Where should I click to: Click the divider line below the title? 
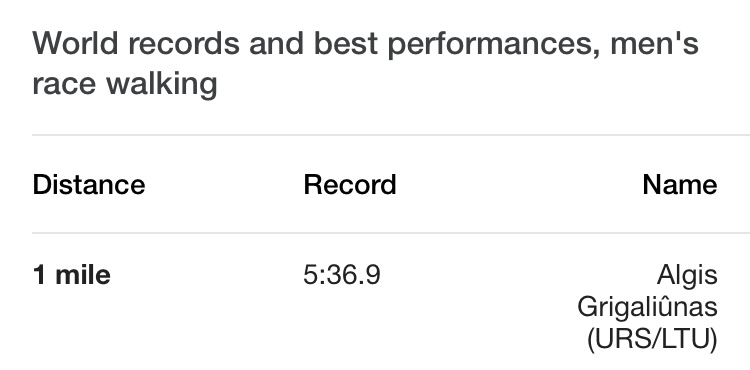(x=391, y=135)
